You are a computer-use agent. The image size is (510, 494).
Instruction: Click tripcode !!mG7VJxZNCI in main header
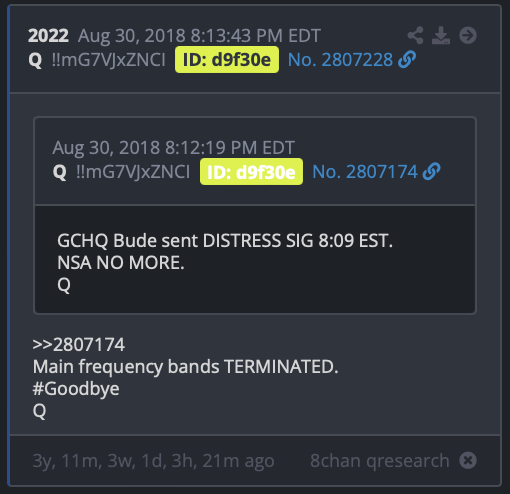tap(109, 60)
